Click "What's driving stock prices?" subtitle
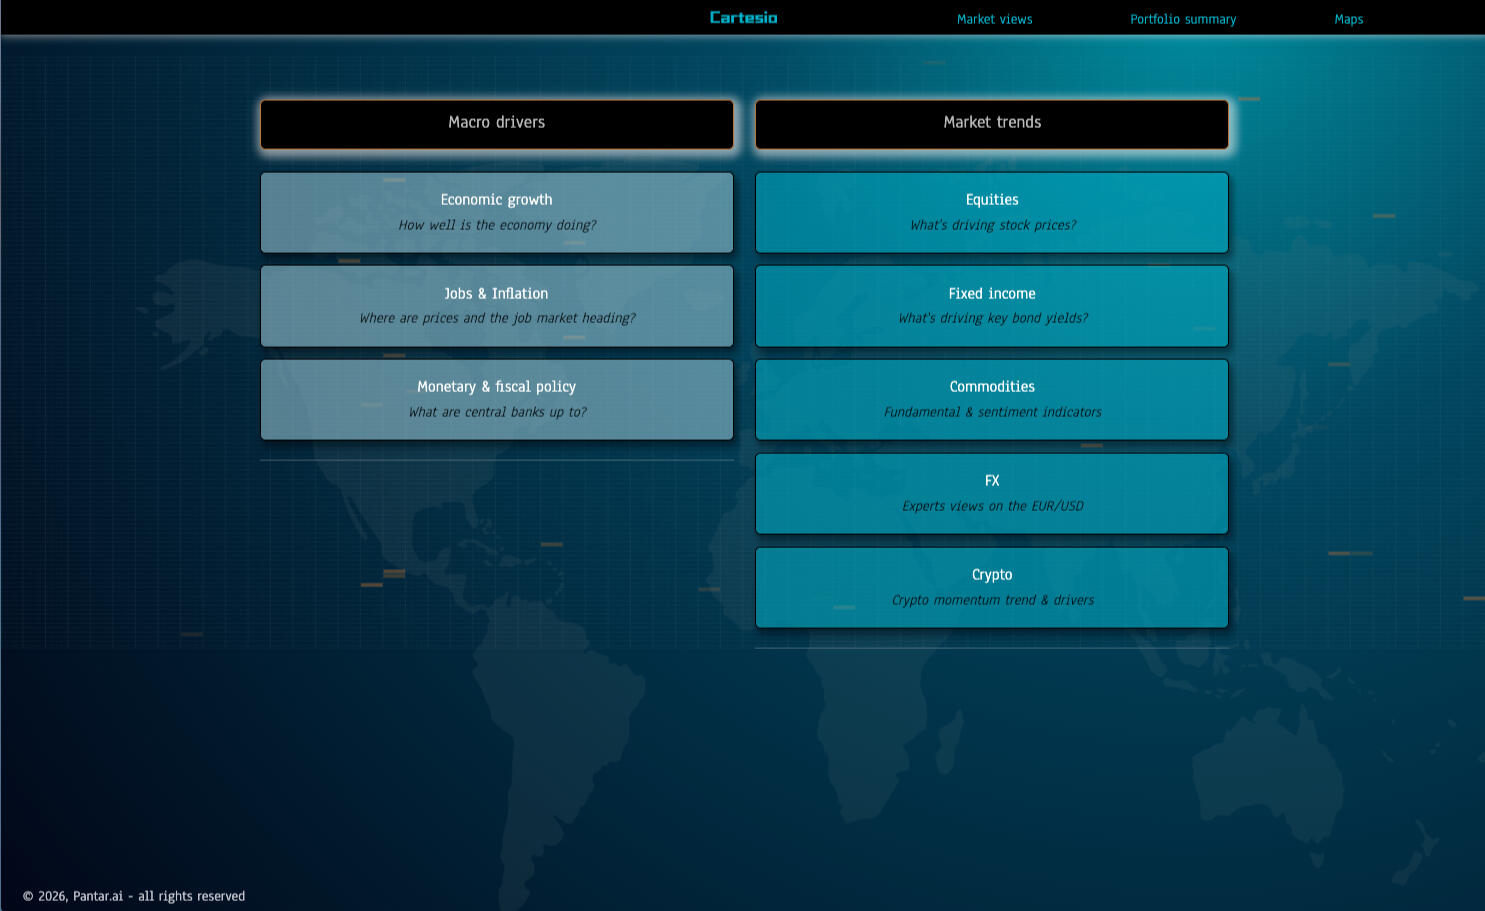This screenshot has height=911, width=1485. pyautogui.click(x=993, y=225)
